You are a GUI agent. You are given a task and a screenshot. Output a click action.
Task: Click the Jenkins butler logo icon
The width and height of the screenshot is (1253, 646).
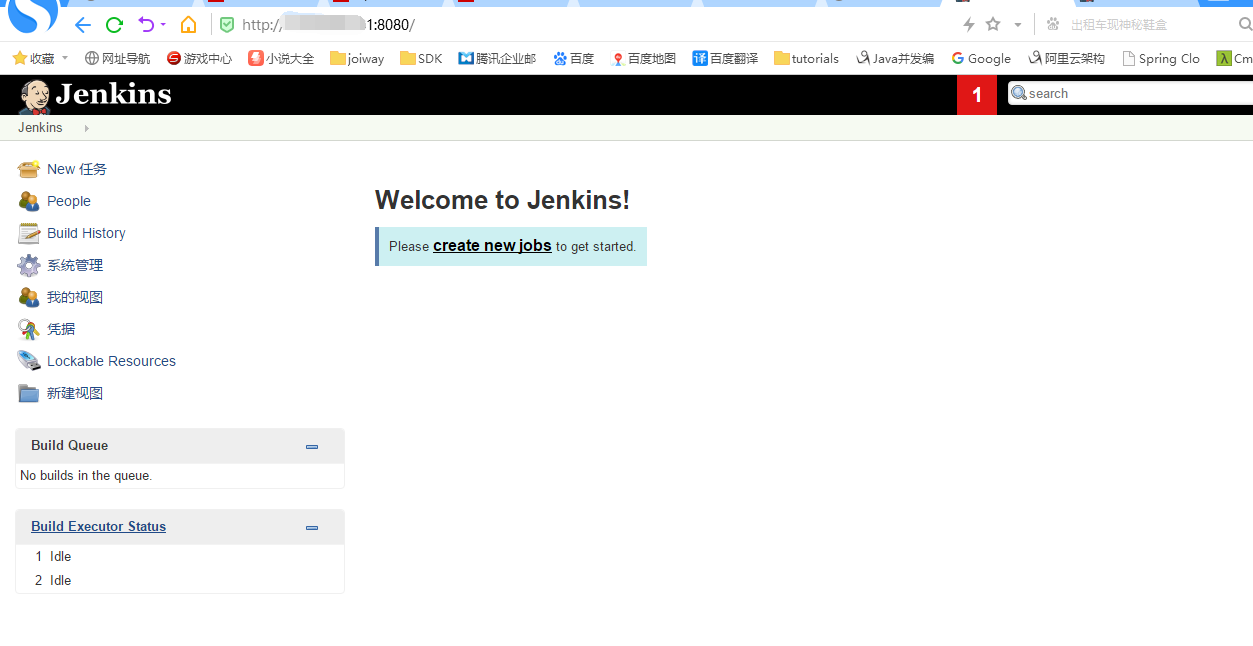(34, 96)
